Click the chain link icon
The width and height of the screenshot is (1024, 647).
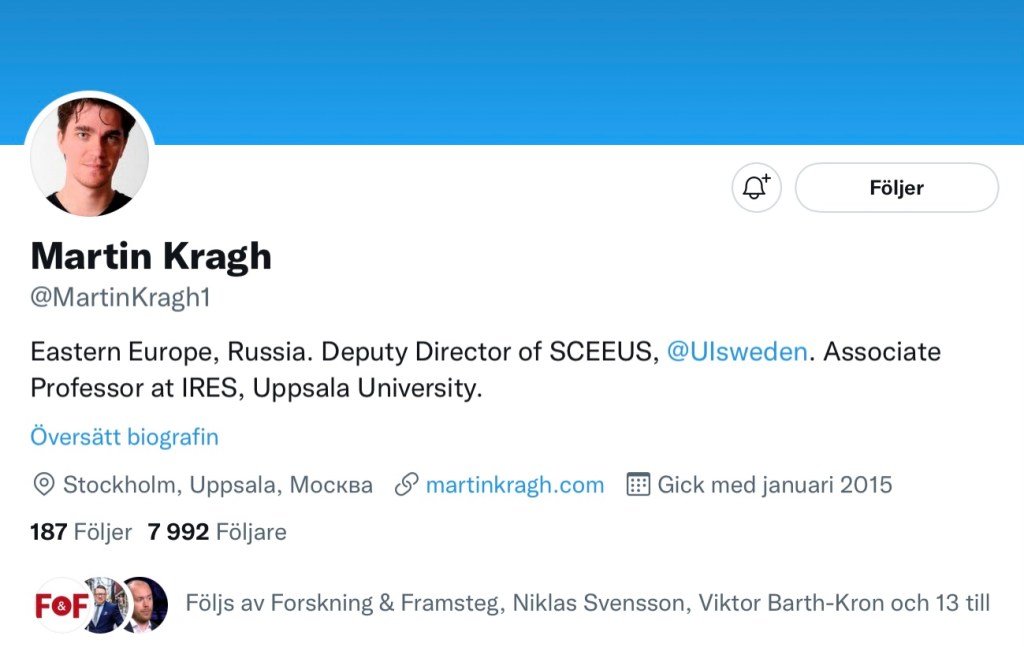point(406,486)
